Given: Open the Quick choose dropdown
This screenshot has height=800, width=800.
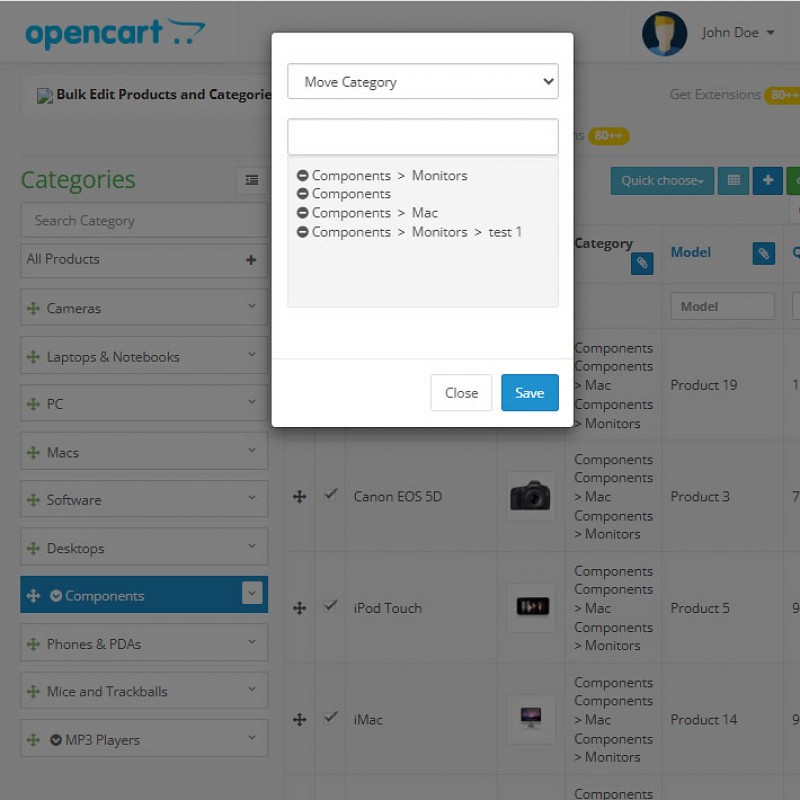Looking at the screenshot, I should tap(662, 181).
